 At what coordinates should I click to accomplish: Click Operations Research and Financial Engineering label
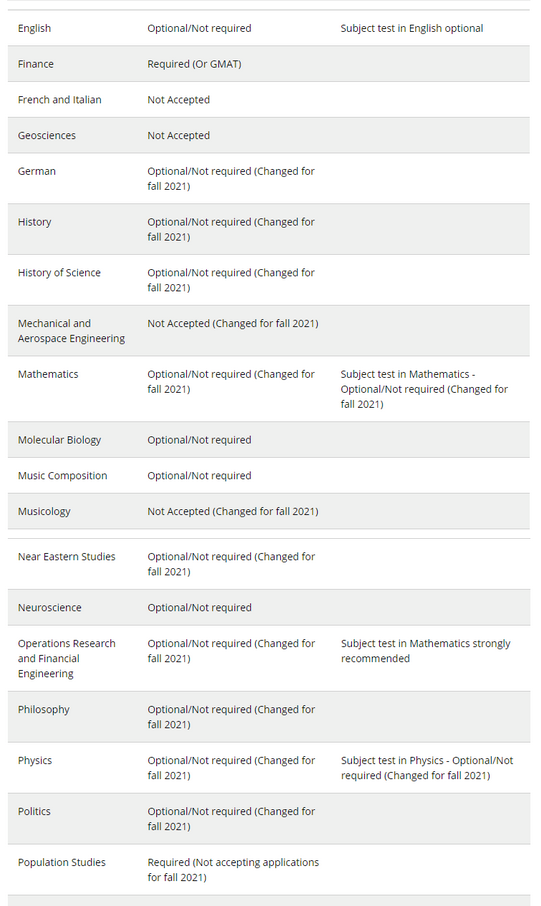coord(66,659)
